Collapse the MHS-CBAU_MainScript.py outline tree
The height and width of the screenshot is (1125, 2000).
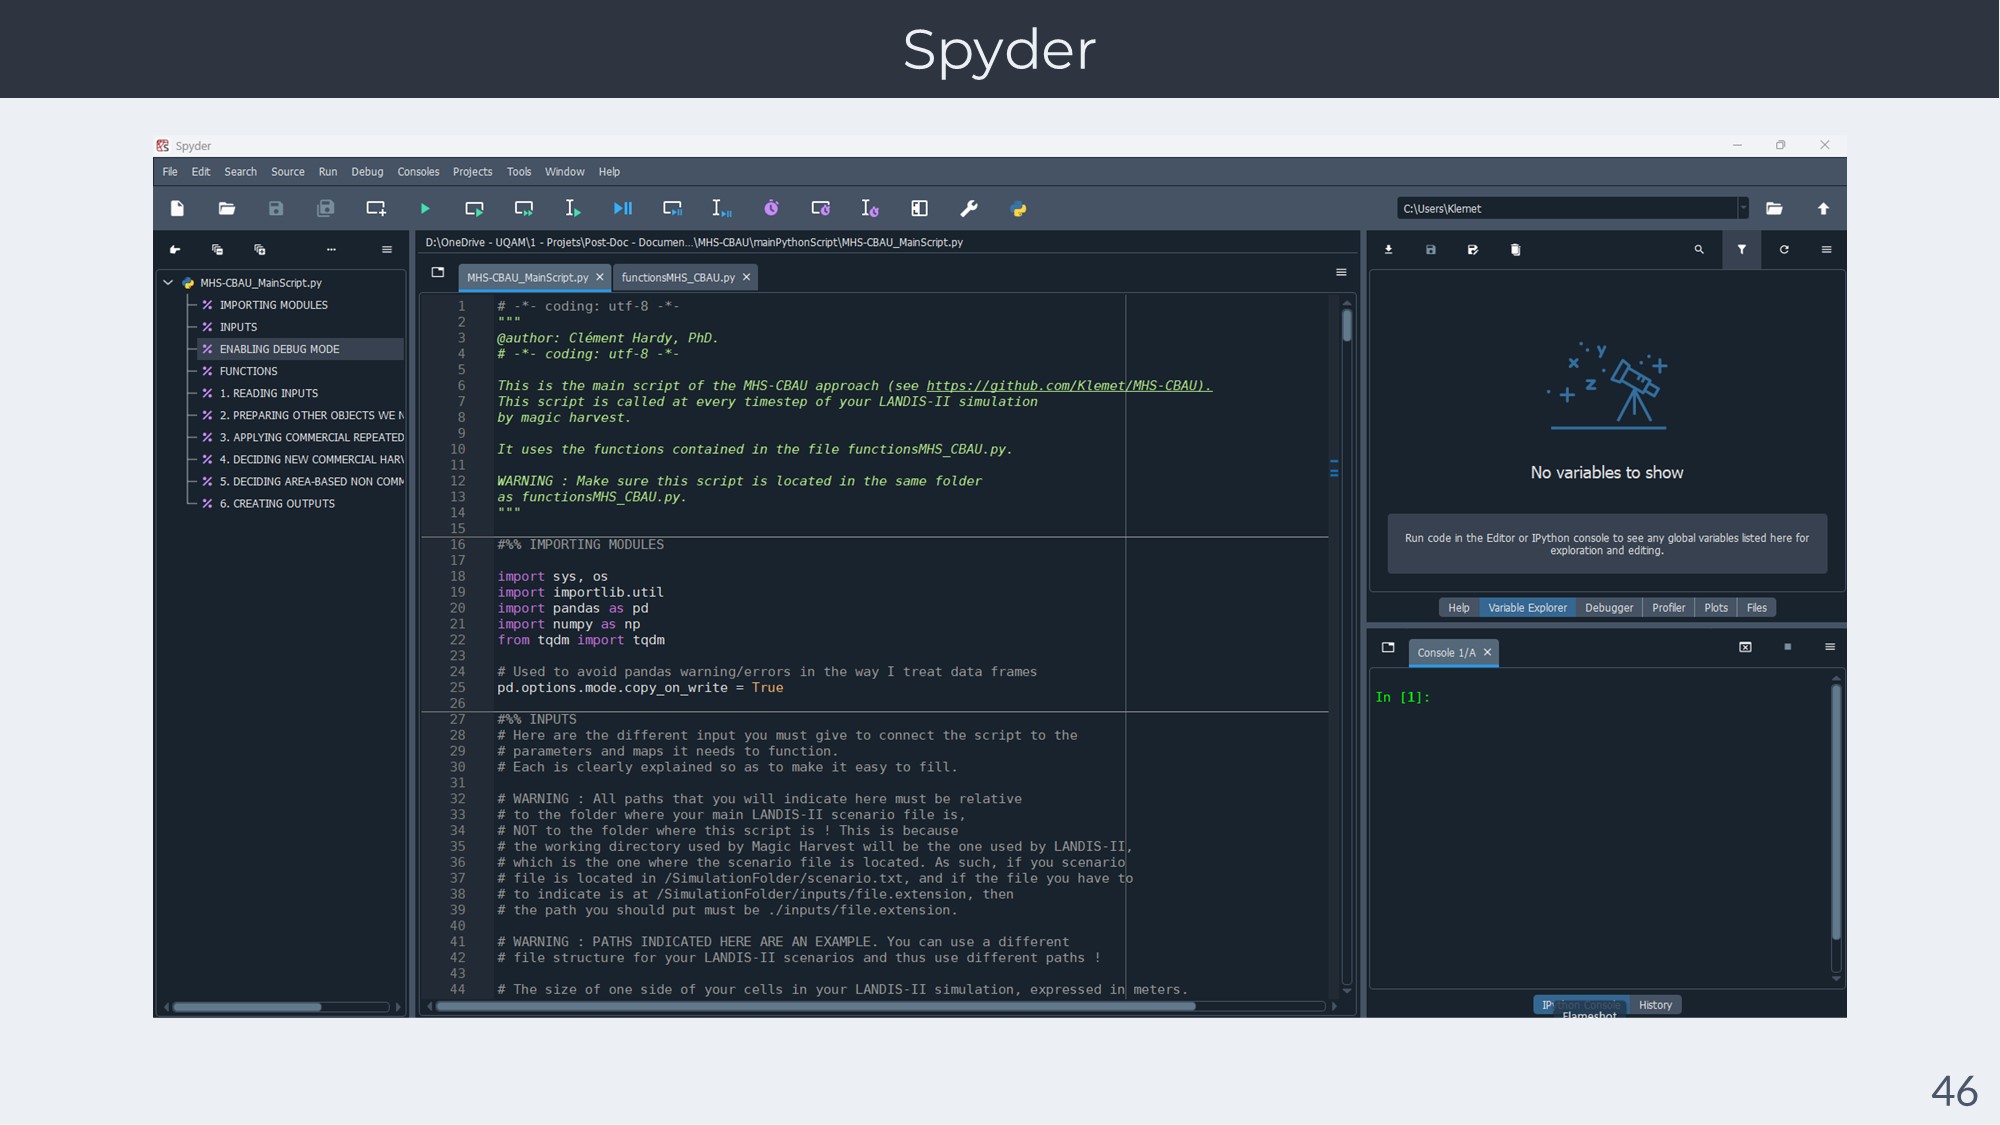[x=168, y=283]
